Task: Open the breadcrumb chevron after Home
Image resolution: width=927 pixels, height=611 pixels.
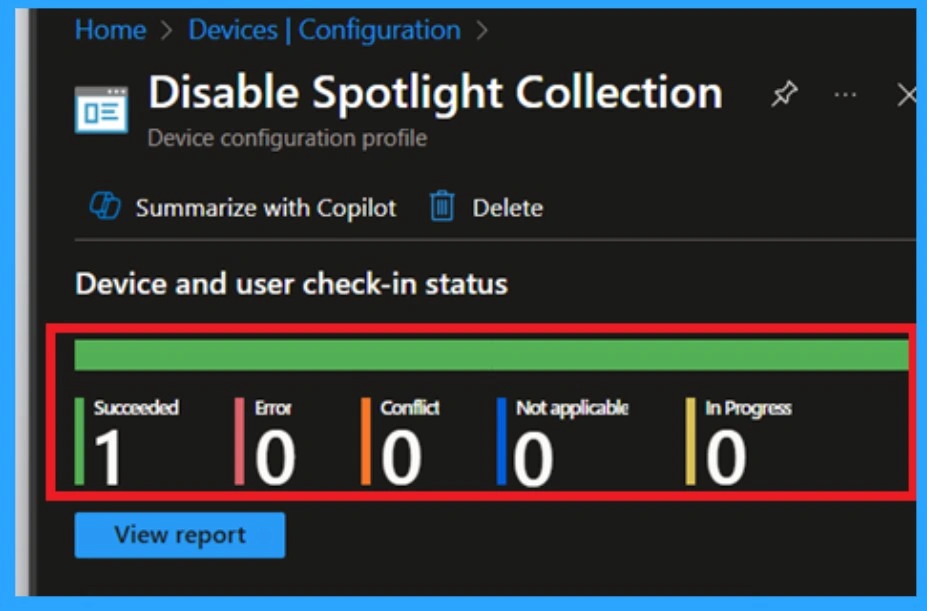Action: pos(164,30)
